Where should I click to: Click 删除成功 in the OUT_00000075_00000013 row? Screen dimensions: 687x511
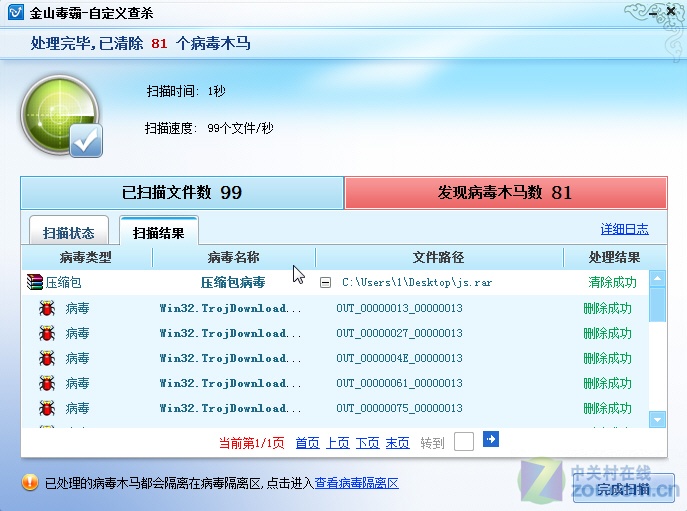pyautogui.click(x=607, y=408)
